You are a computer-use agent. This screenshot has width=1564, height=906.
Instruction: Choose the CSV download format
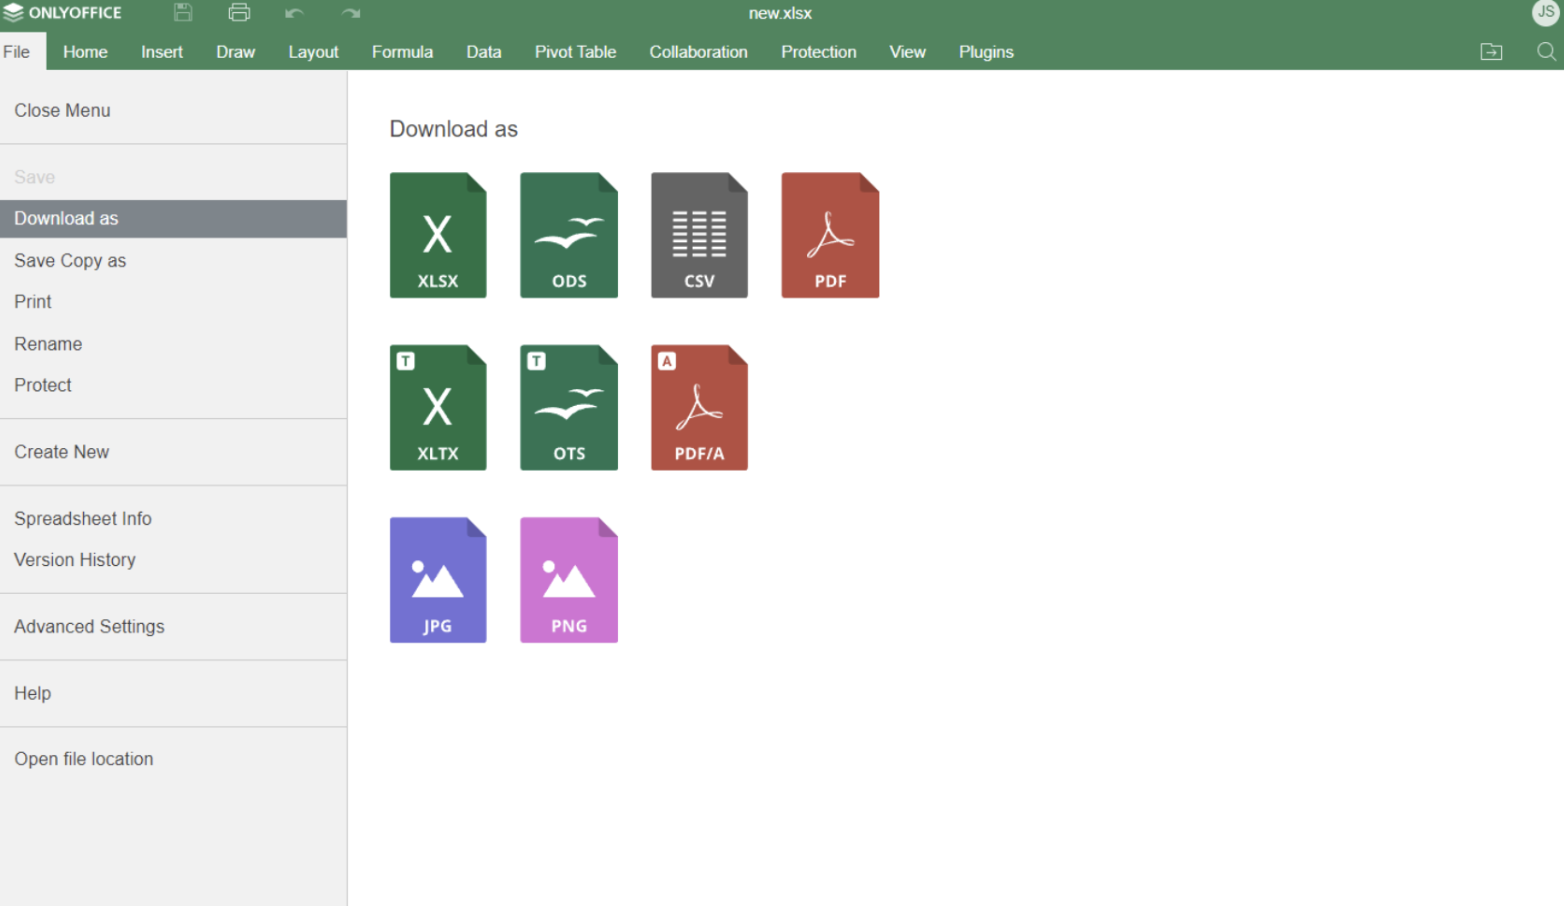tap(699, 235)
